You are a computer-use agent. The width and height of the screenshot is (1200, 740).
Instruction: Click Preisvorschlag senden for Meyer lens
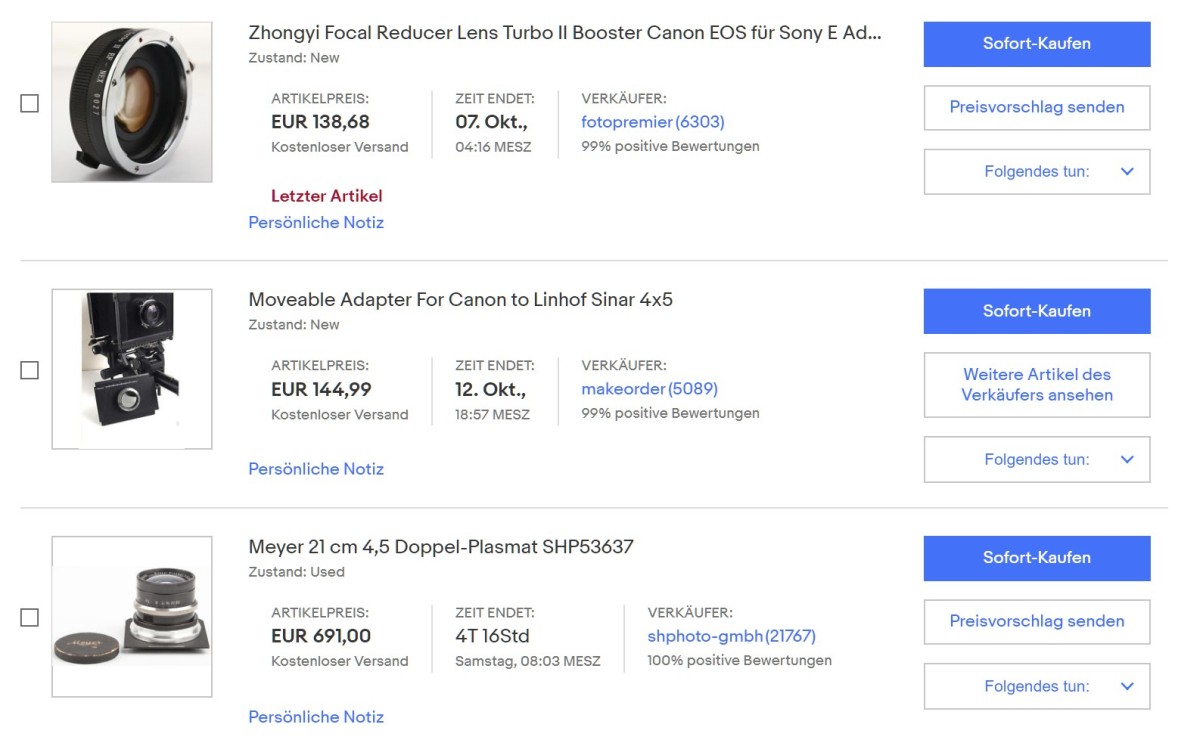click(x=1036, y=621)
